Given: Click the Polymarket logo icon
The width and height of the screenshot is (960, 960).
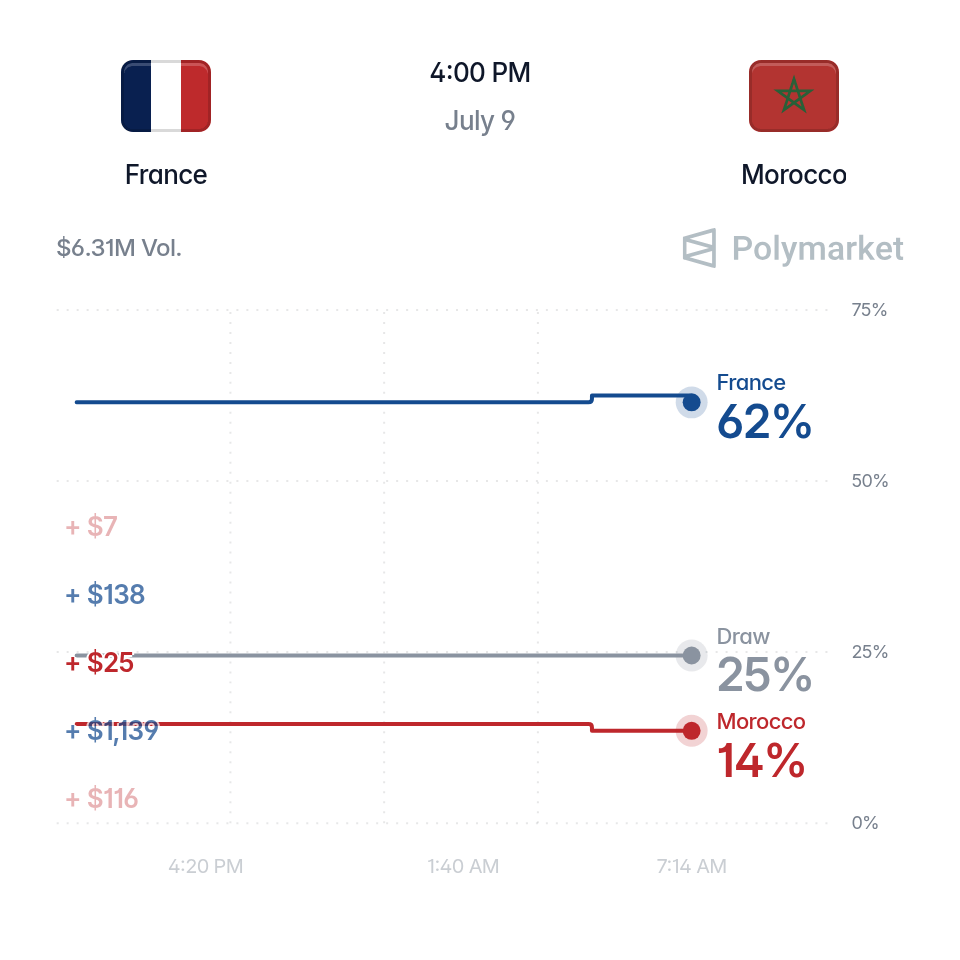Looking at the screenshot, I should [699, 248].
